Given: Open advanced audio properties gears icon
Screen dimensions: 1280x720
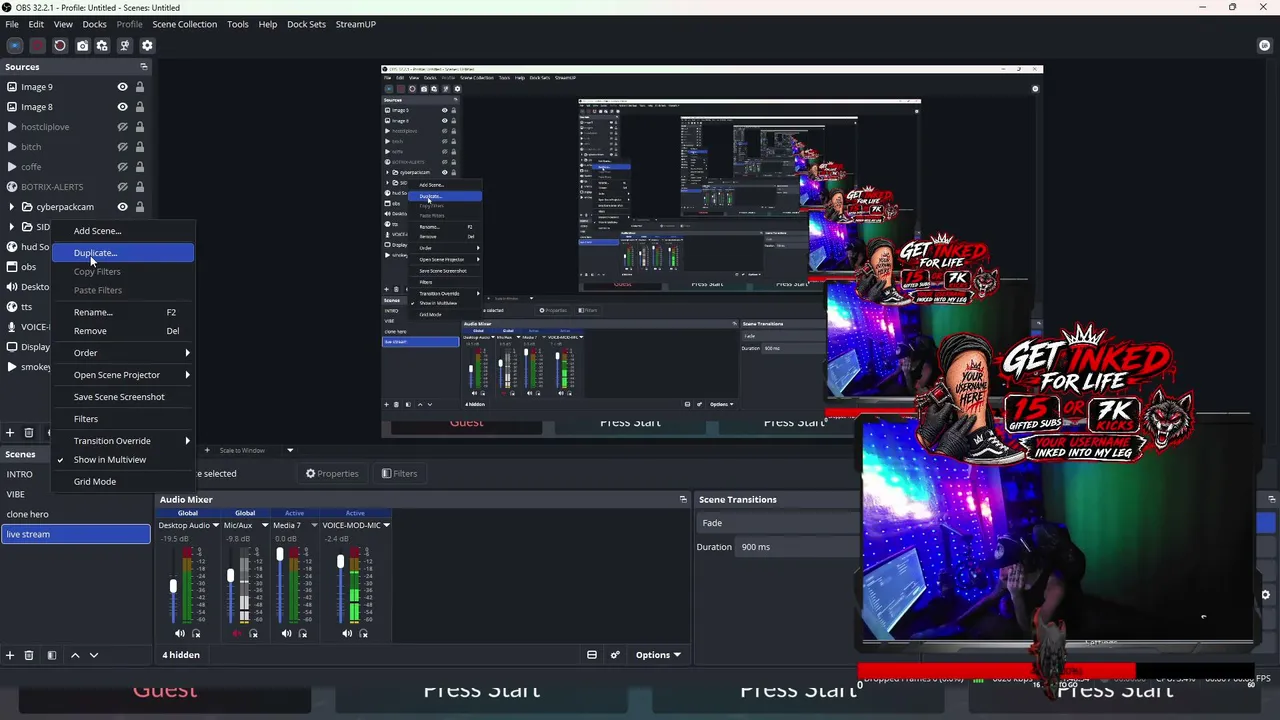Looking at the screenshot, I should 615,655.
